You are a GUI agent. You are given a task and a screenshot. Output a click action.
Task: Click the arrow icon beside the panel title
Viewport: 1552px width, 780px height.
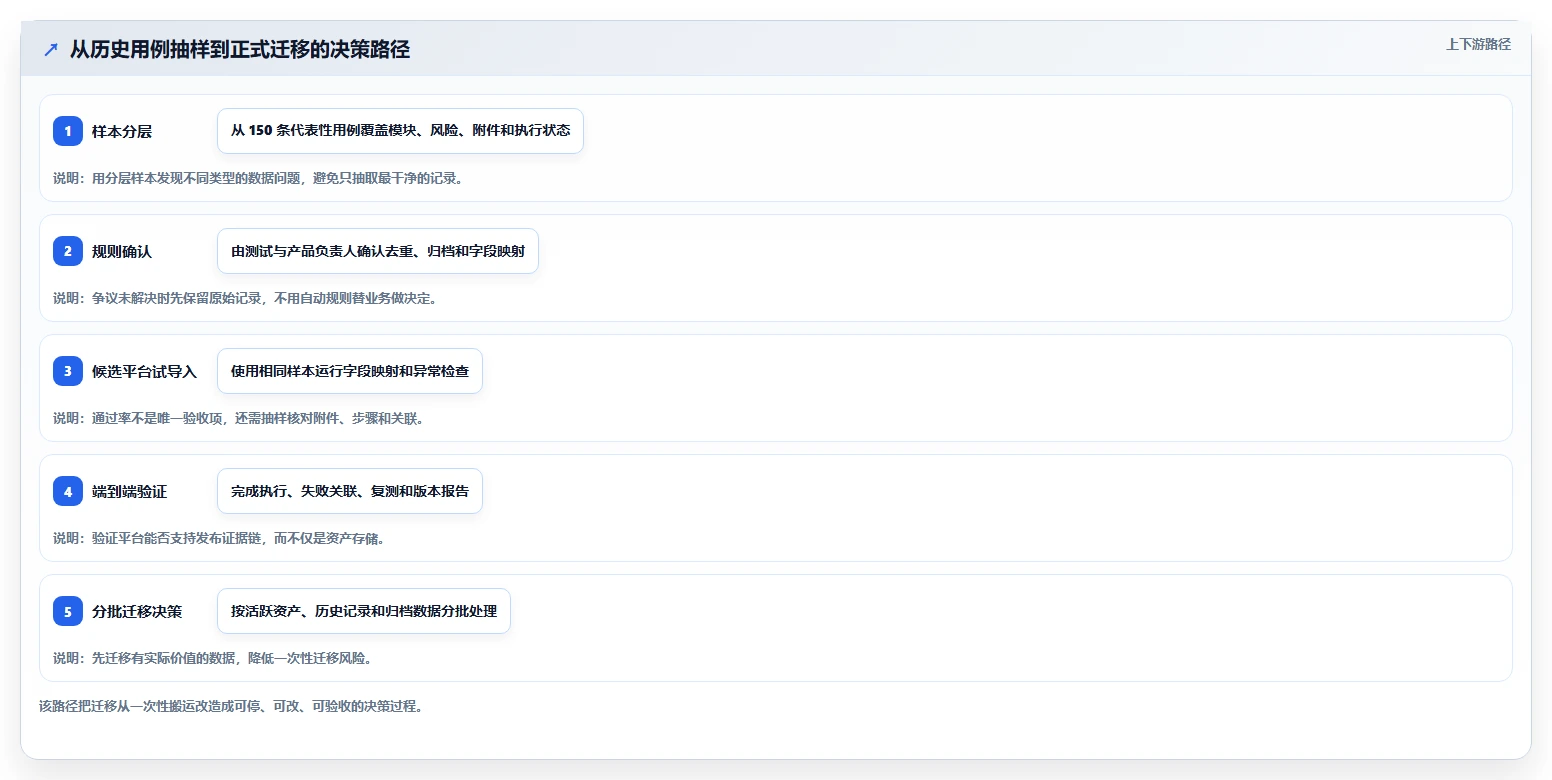coord(51,50)
